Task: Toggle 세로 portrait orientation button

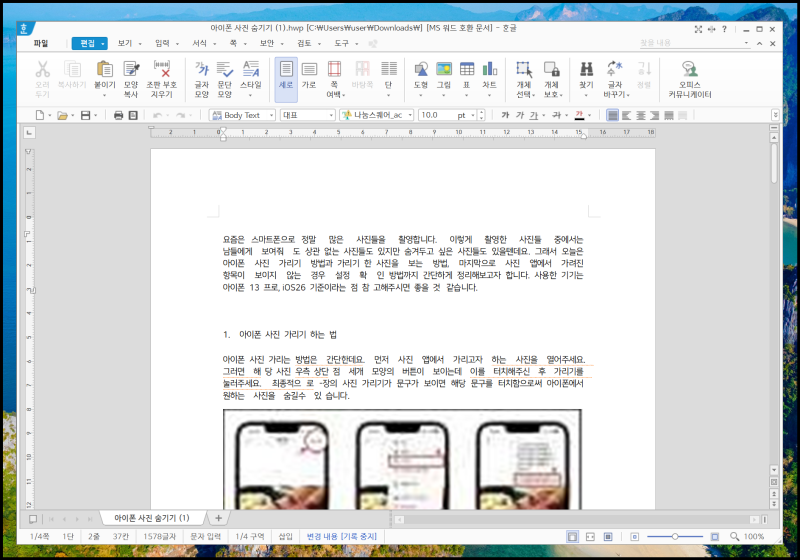Action: tap(286, 80)
